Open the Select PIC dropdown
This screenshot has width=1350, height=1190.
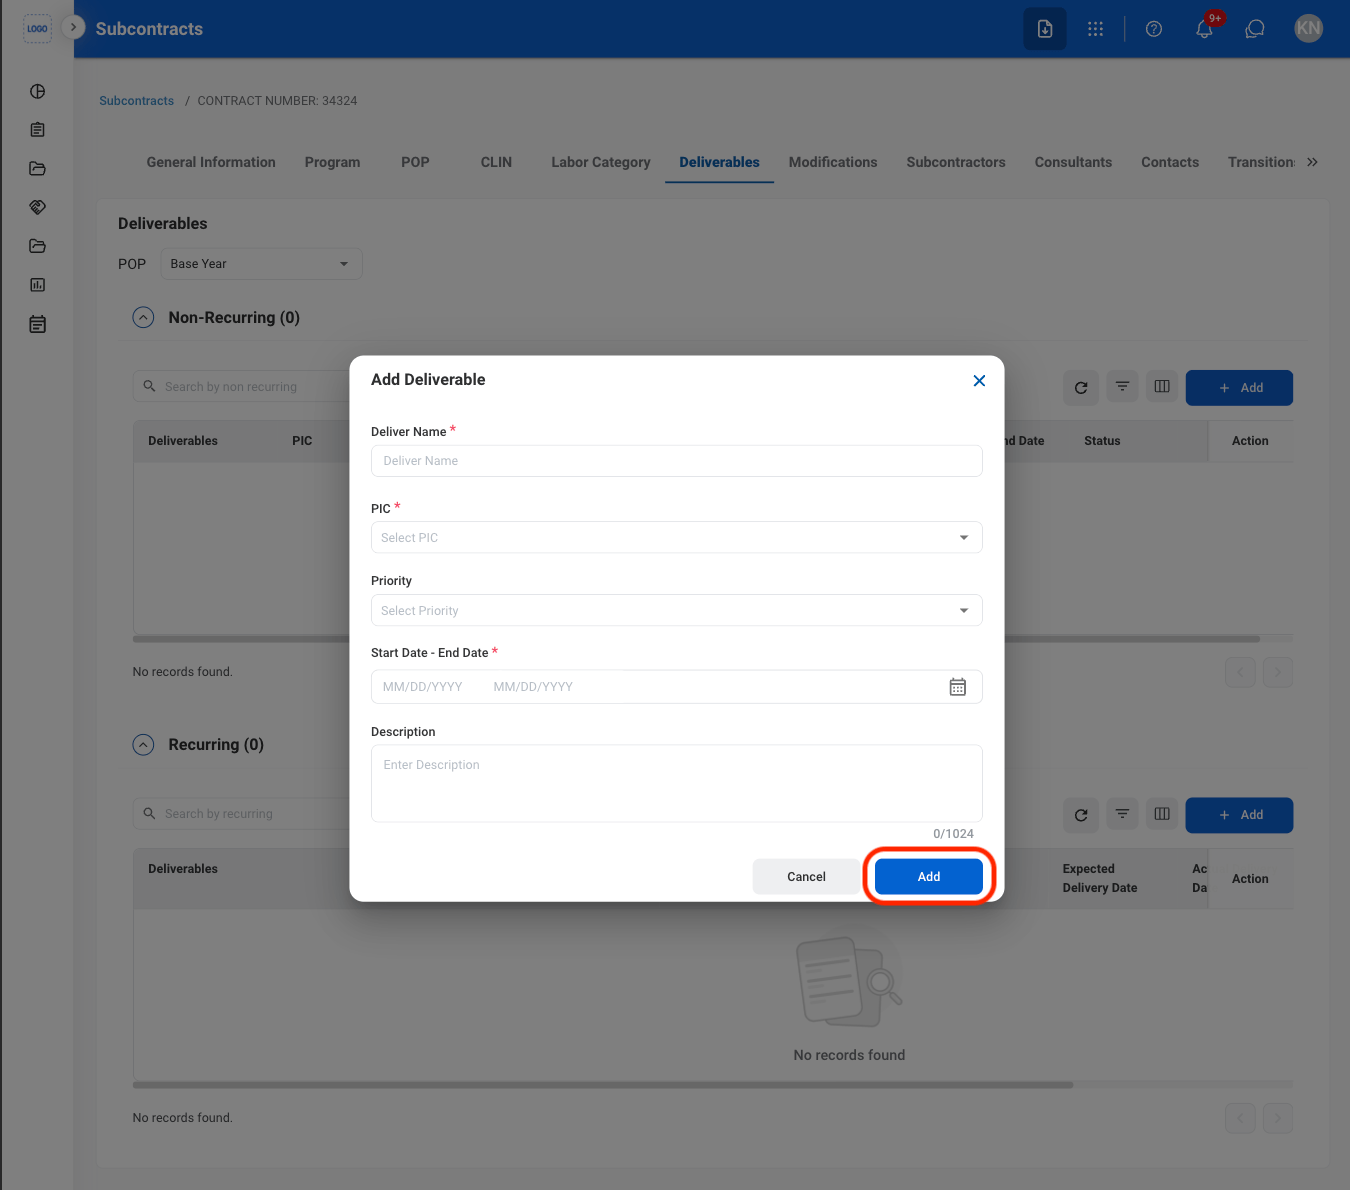(676, 538)
